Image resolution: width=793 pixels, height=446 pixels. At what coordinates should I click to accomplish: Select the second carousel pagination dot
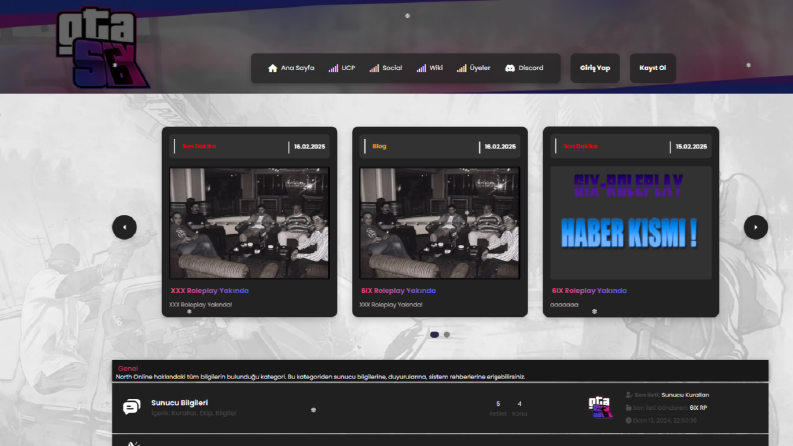click(x=447, y=334)
